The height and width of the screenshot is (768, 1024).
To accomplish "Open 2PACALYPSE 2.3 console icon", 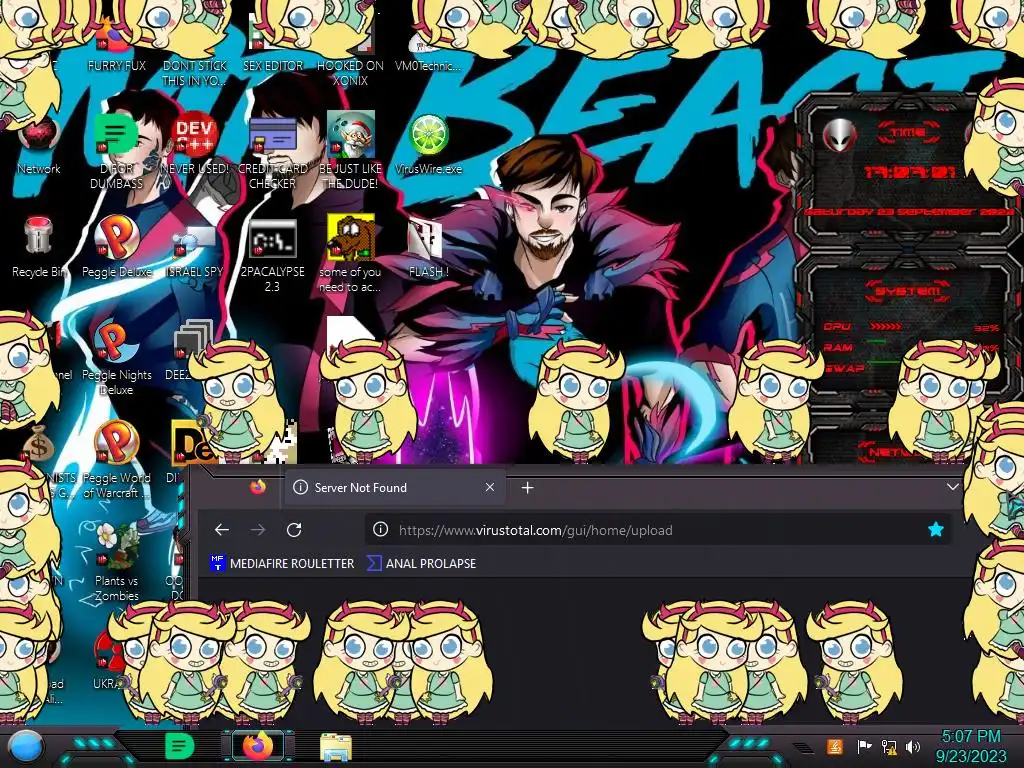I will click(272, 255).
